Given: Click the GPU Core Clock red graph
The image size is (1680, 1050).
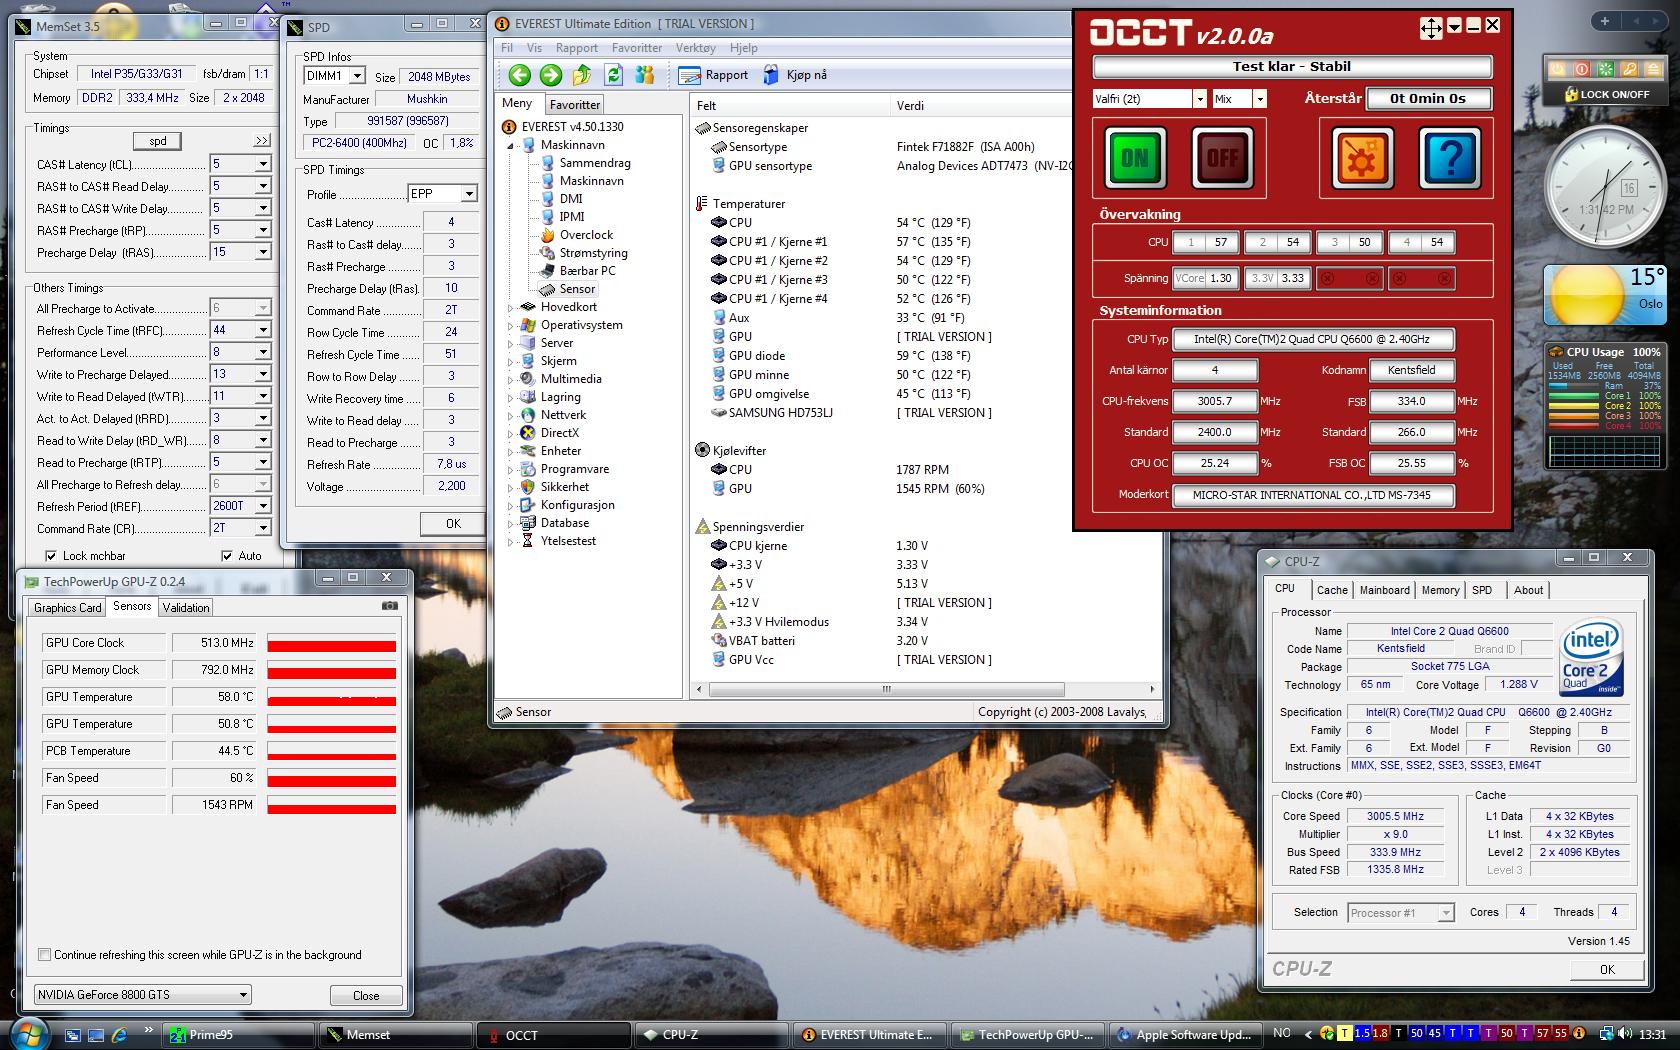Looking at the screenshot, I should [332, 643].
